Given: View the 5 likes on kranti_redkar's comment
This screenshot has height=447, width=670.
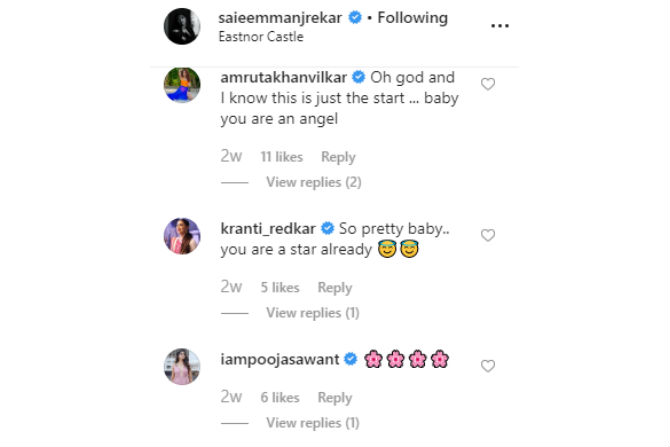Looking at the screenshot, I should pos(280,288).
